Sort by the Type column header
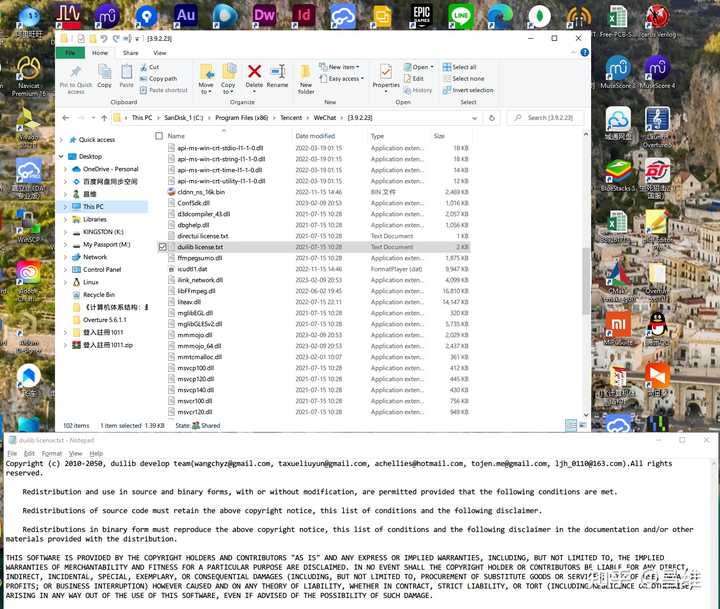Screen dimensions: 720x609 [377, 136]
